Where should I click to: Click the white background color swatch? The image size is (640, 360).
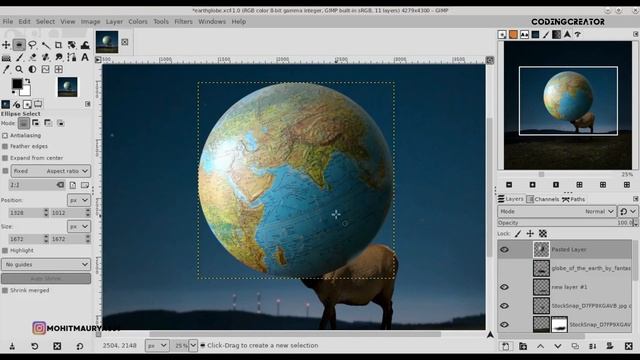26,91
